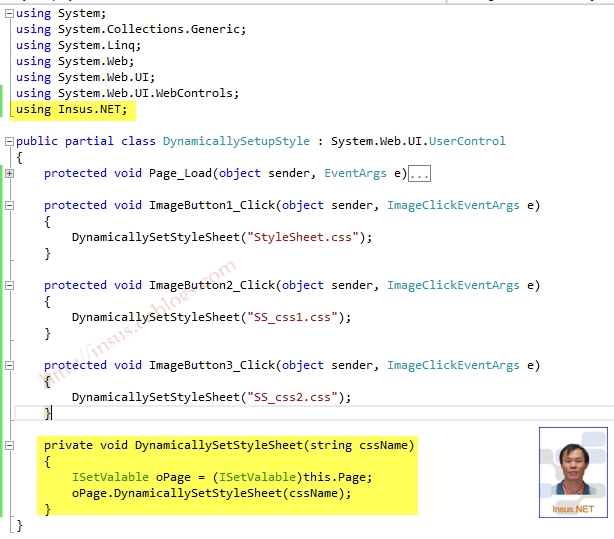Click the "using System.Linq;" line
Screen dimensions: 614x539
click(x=78, y=45)
